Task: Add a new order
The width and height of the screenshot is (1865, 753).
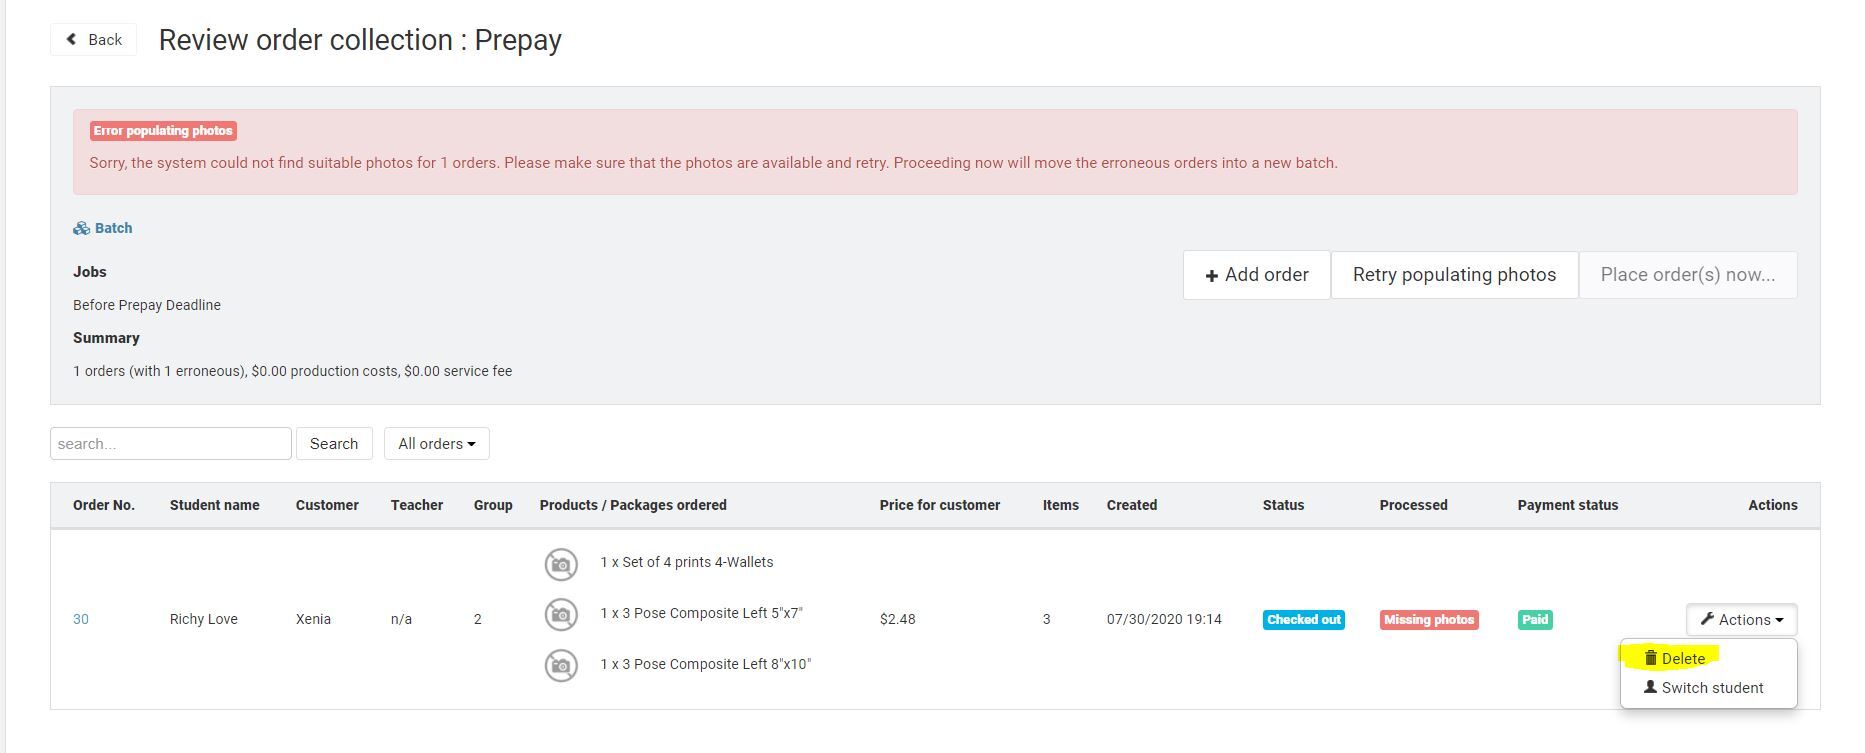Action: point(1256,275)
